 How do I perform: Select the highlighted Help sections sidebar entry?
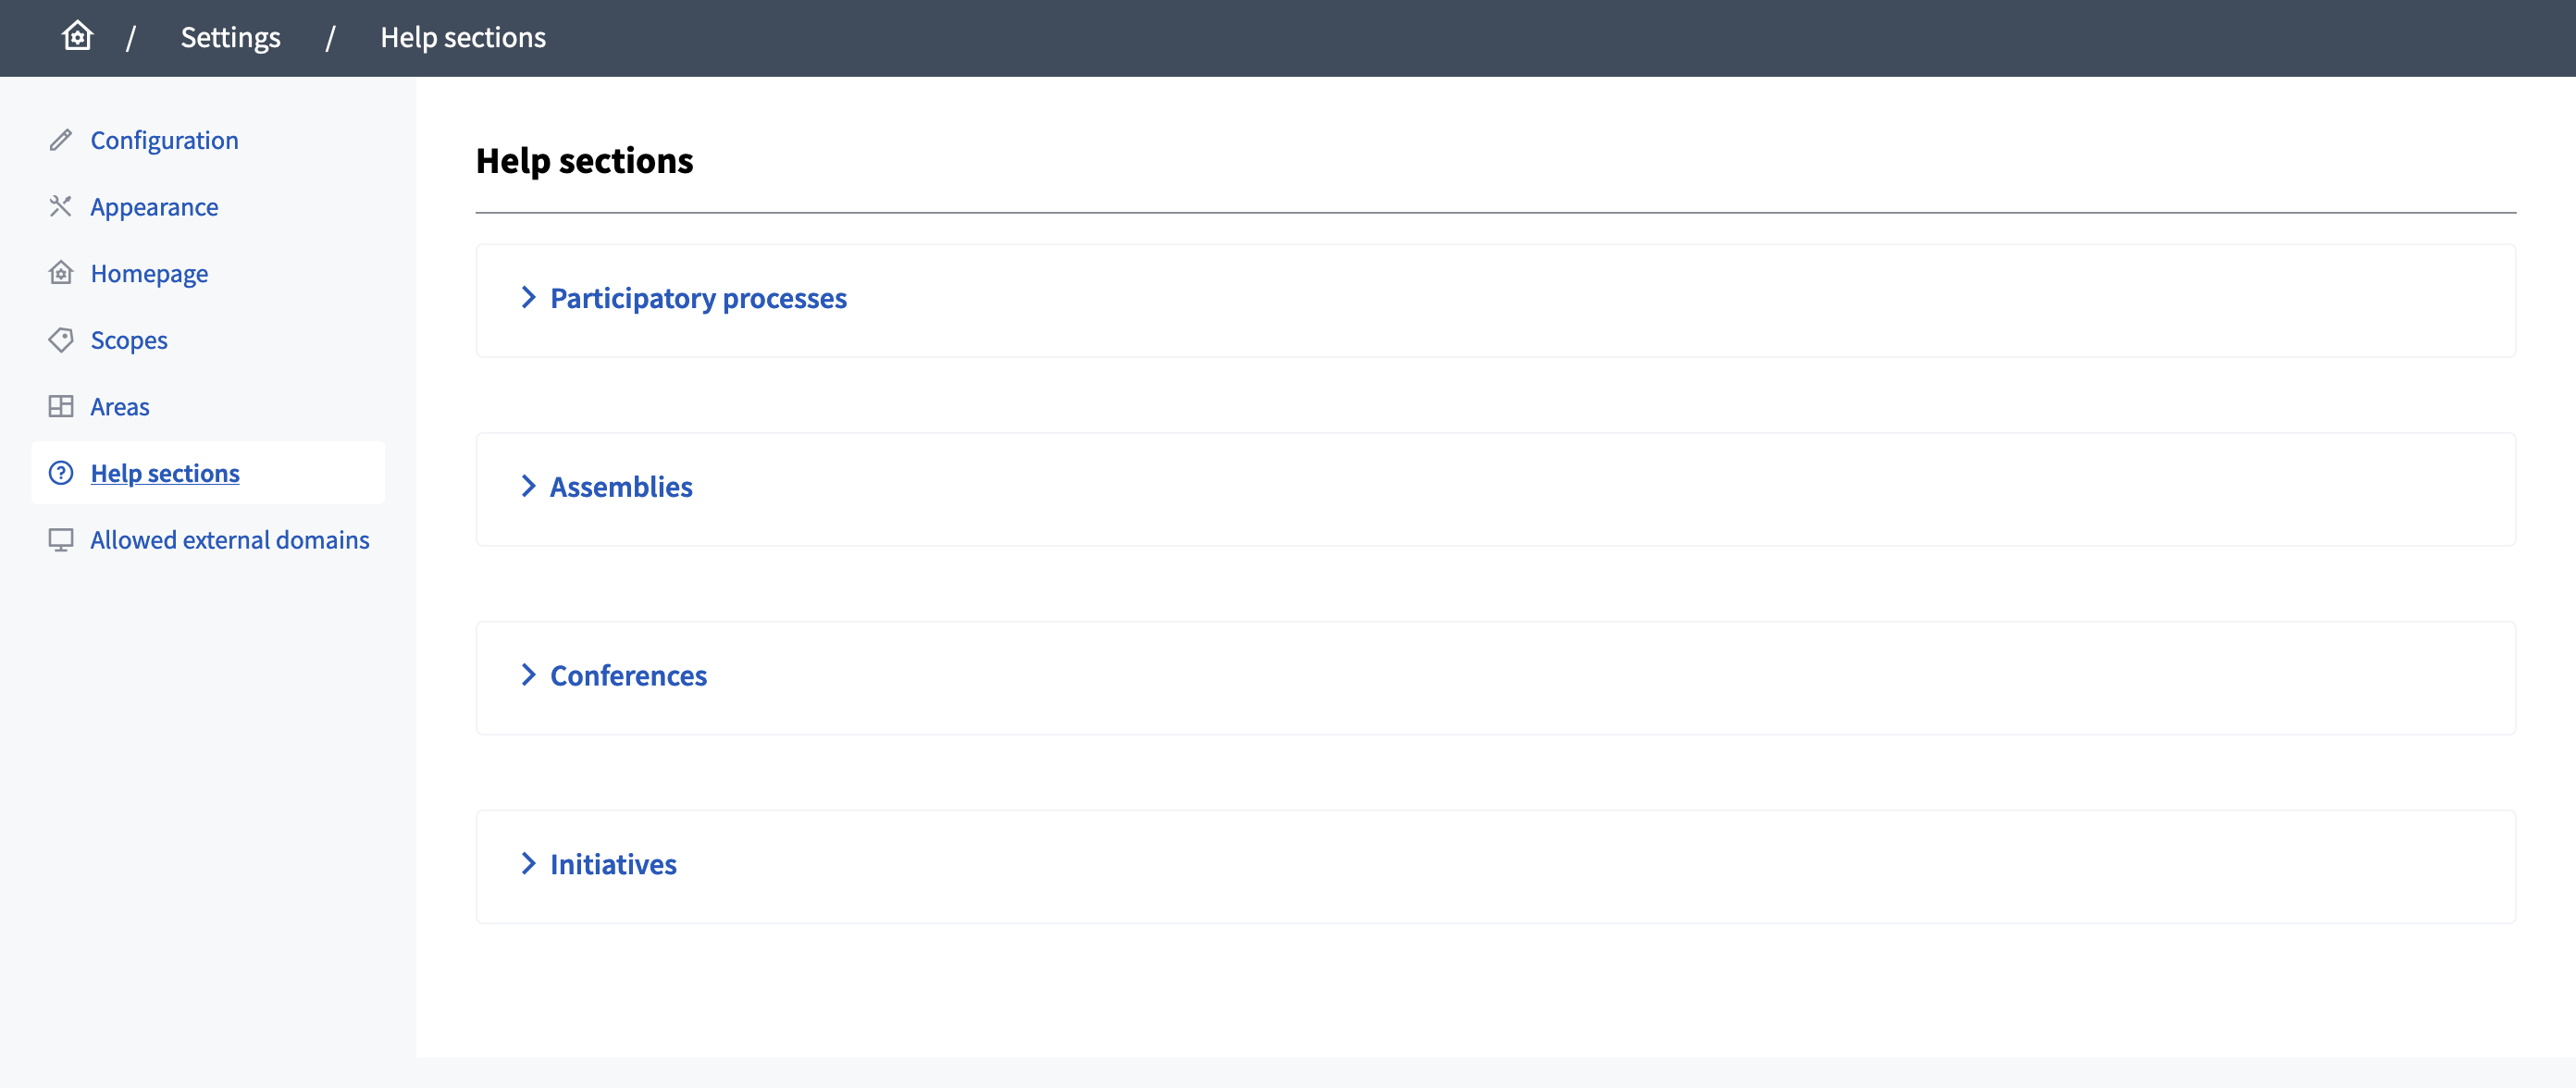point(165,473)
